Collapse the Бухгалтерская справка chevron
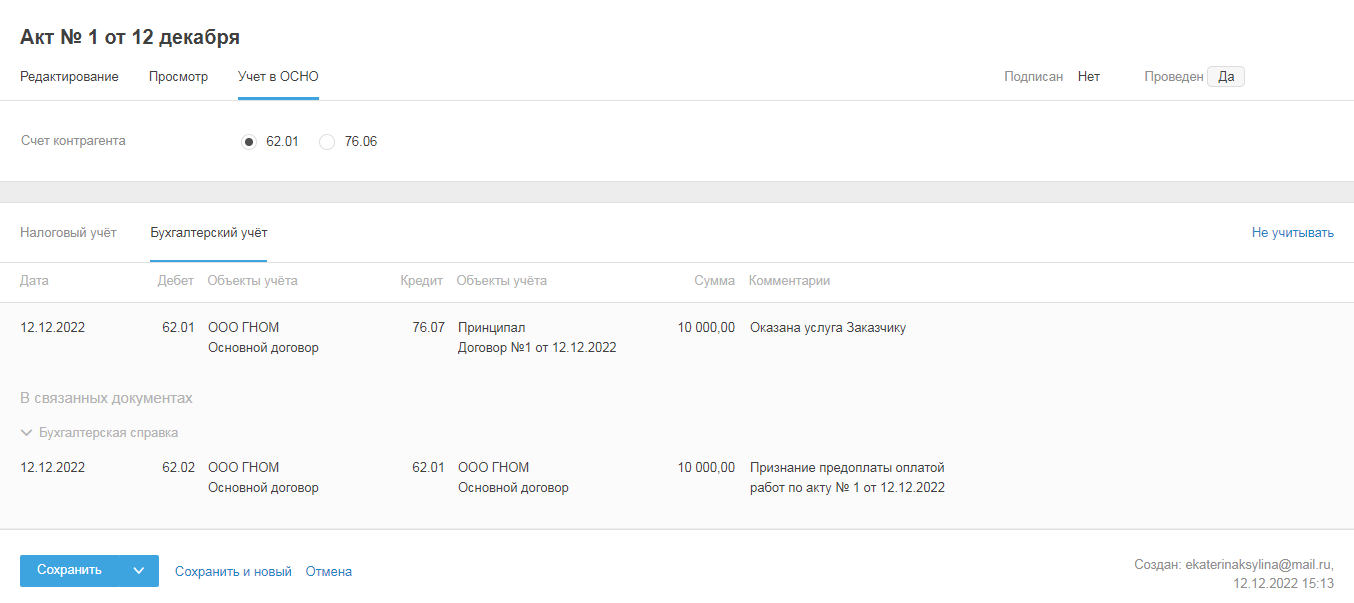Image resolution: width=1354 pixels, height=603 pixels. [27, 433]
